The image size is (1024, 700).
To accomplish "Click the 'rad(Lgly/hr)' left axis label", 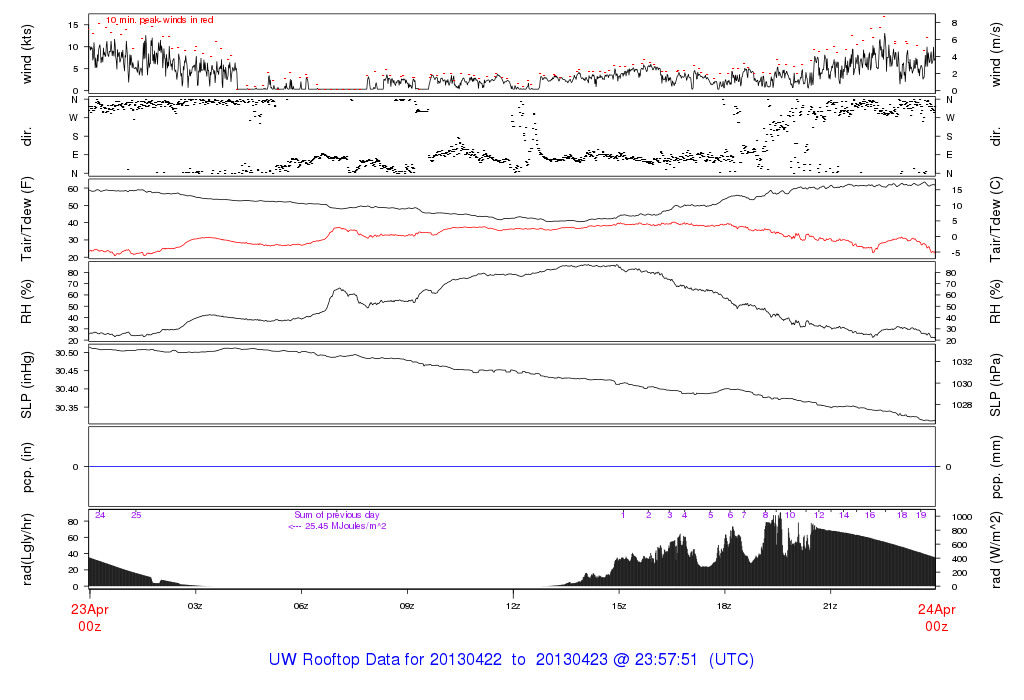I will (27, 549).
